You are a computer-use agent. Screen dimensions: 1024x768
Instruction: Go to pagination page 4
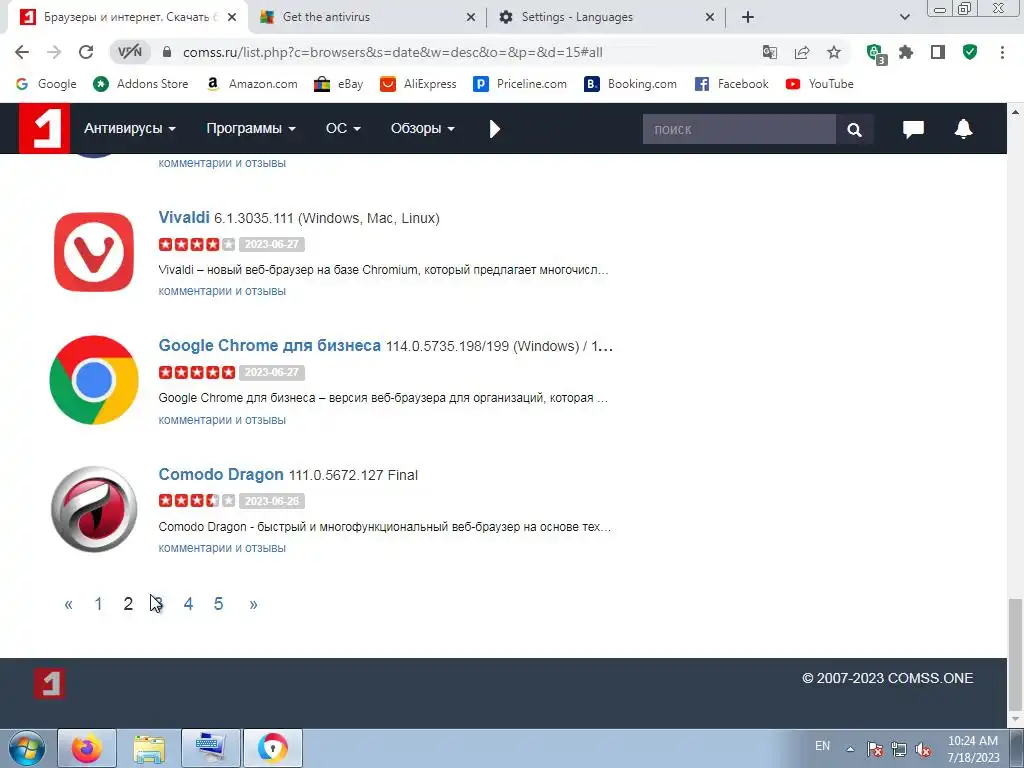pos(188,604)
